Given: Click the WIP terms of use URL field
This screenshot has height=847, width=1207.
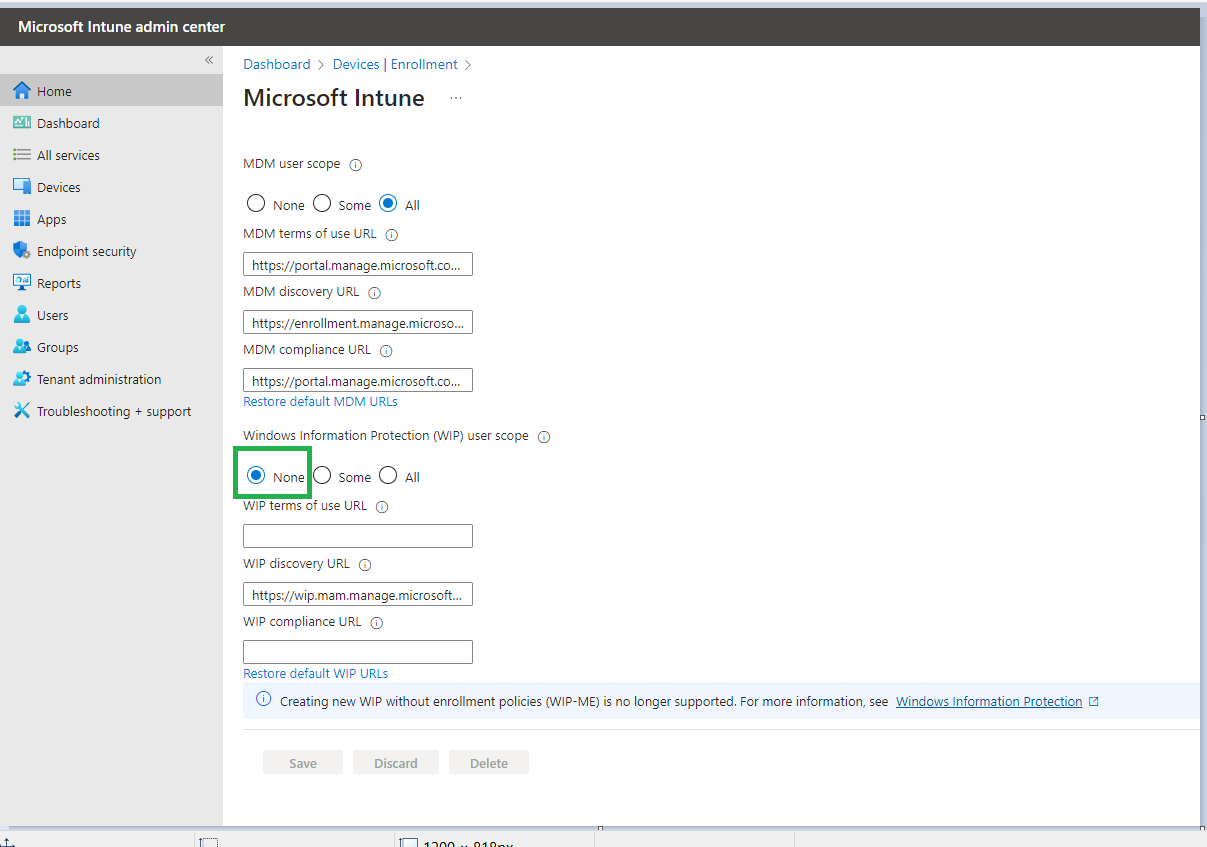Looking at the screenshot, I should coord(358,536).
